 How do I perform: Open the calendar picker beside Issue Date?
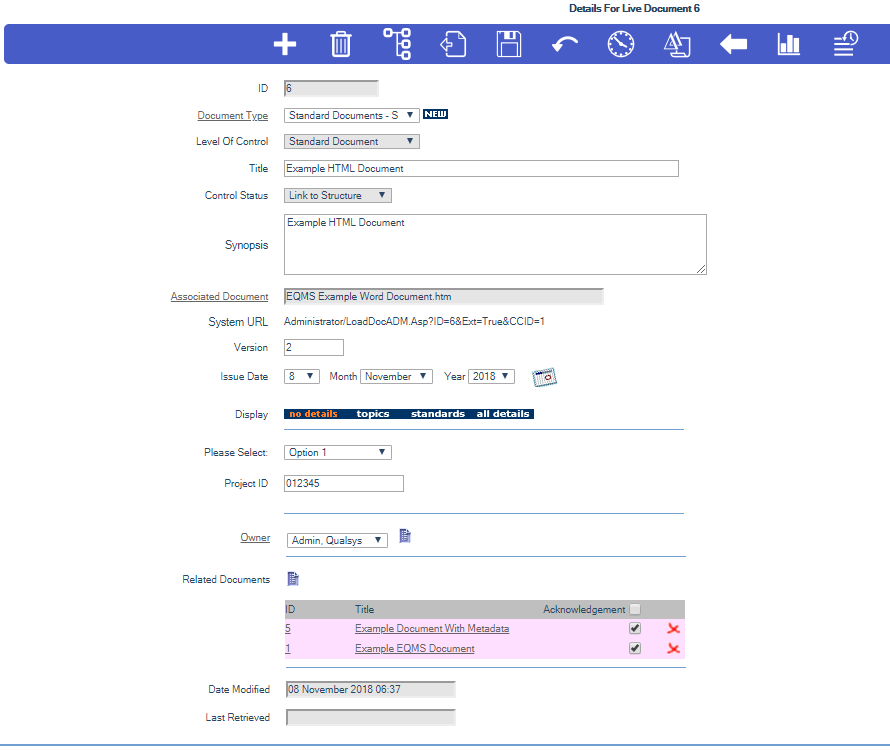[x=544, y=377]
